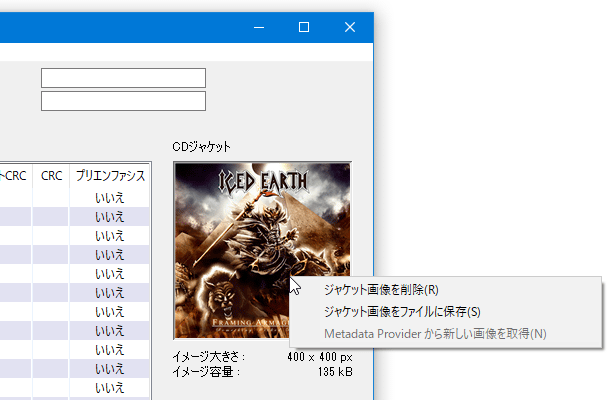Click the イメージ容量 label
The width and height of the screenshot is (614, 400).
tap(206, 372)
